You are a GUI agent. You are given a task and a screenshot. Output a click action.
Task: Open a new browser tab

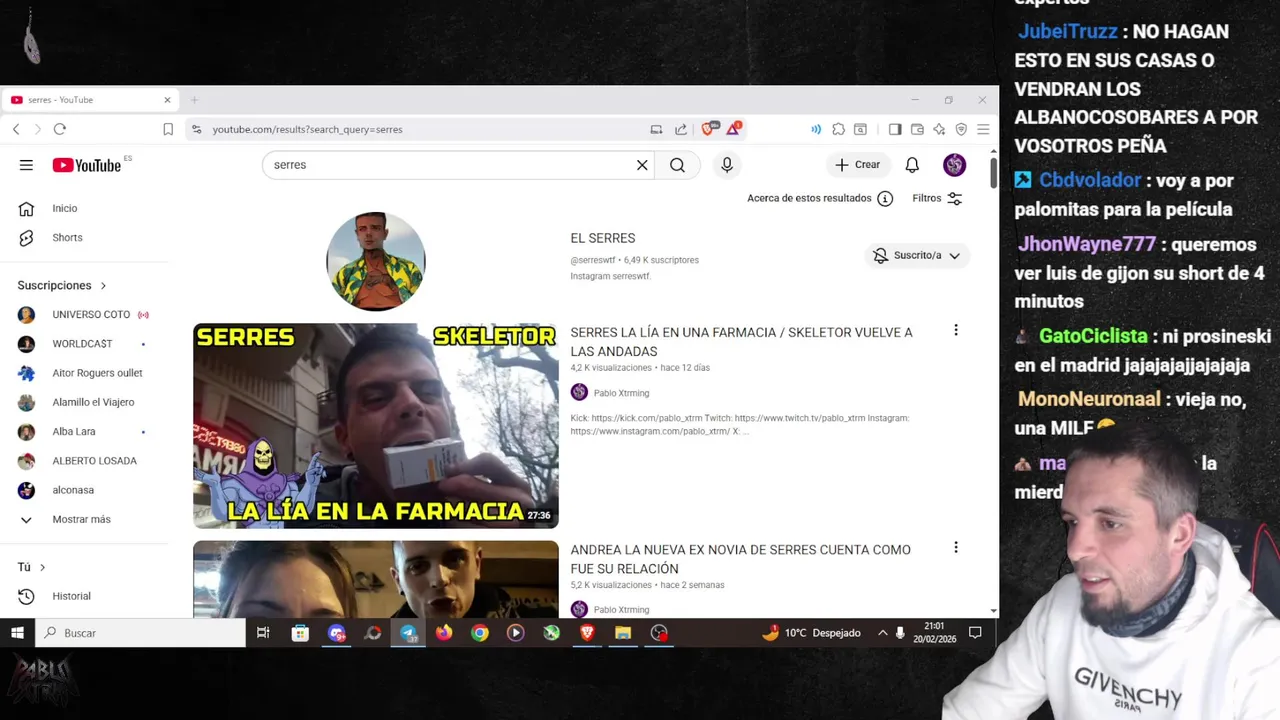pos(194,100)
